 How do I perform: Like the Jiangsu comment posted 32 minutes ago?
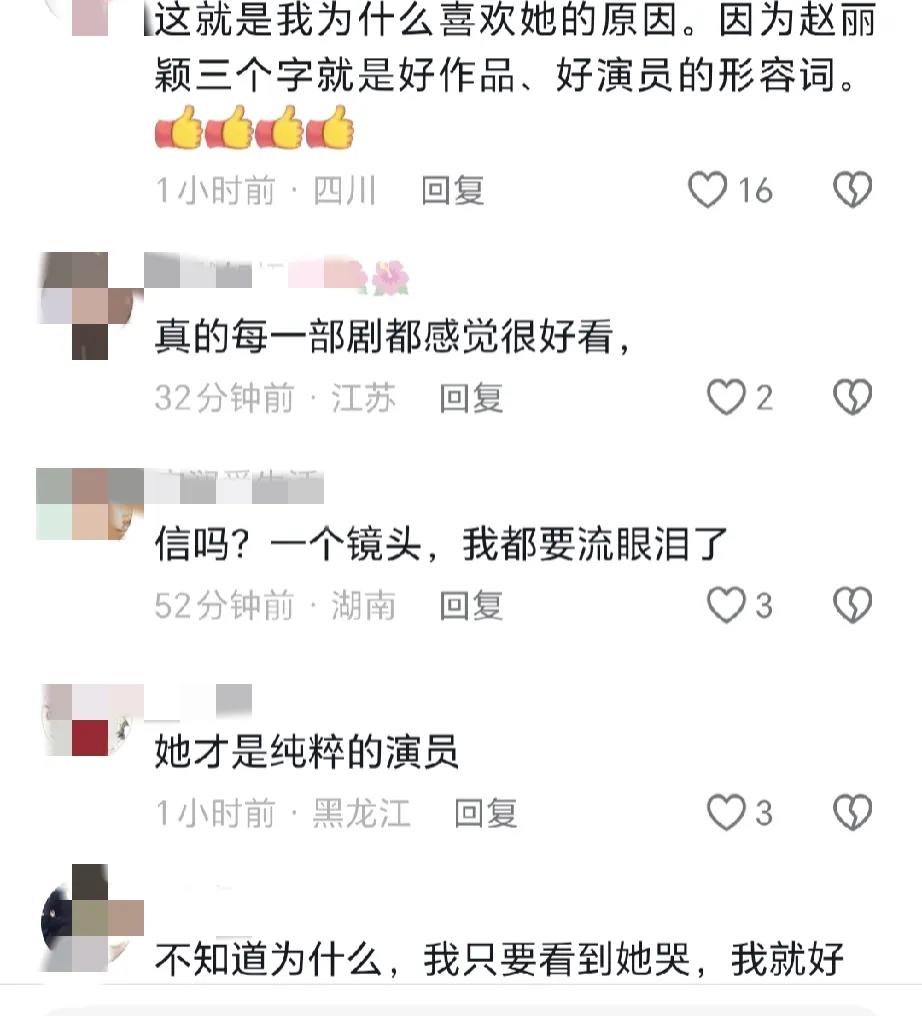726,397
